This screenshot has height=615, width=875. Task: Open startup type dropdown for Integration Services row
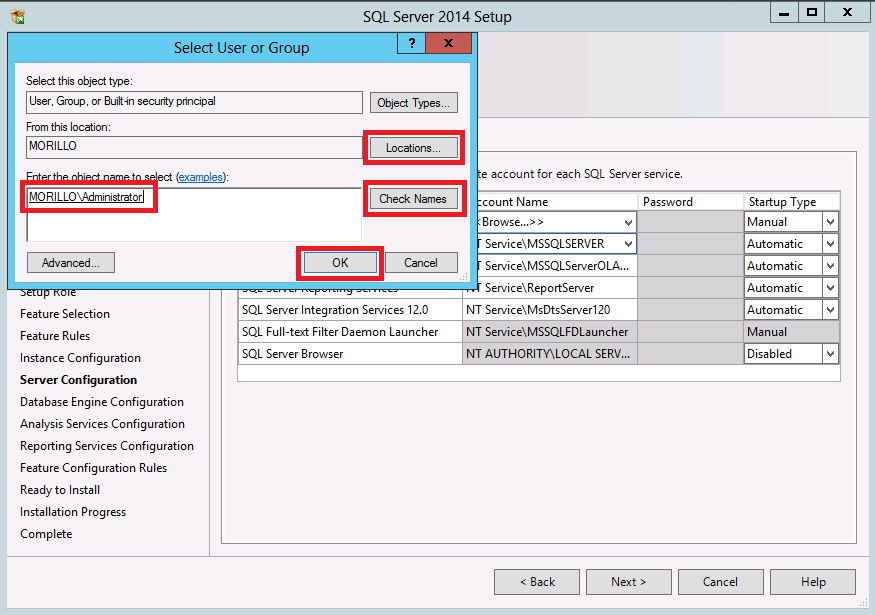tap(830, 310)
